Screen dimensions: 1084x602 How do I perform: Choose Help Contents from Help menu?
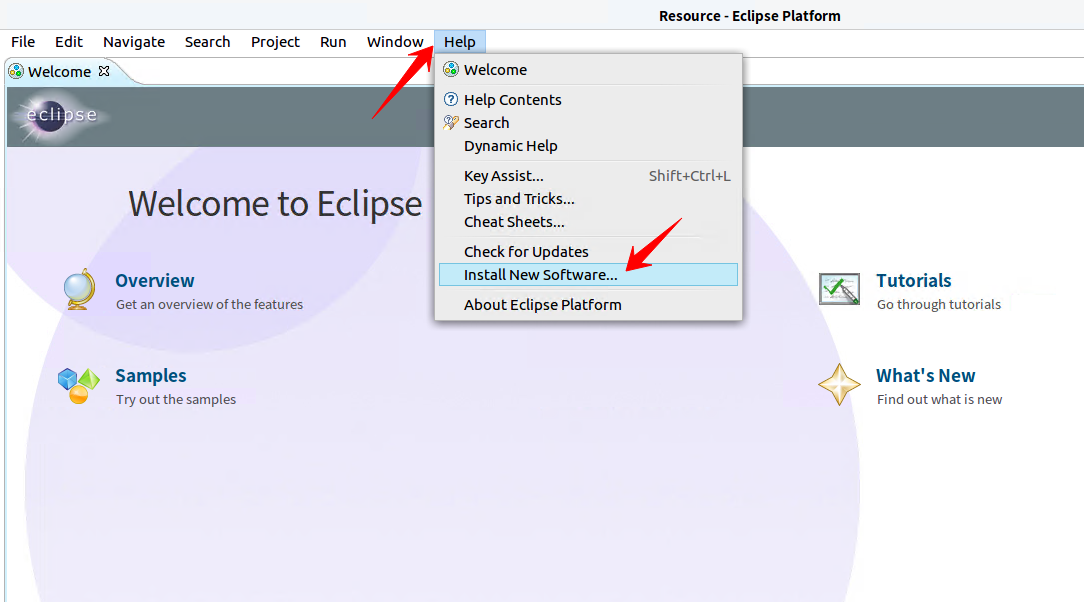(x=588, y=100)
